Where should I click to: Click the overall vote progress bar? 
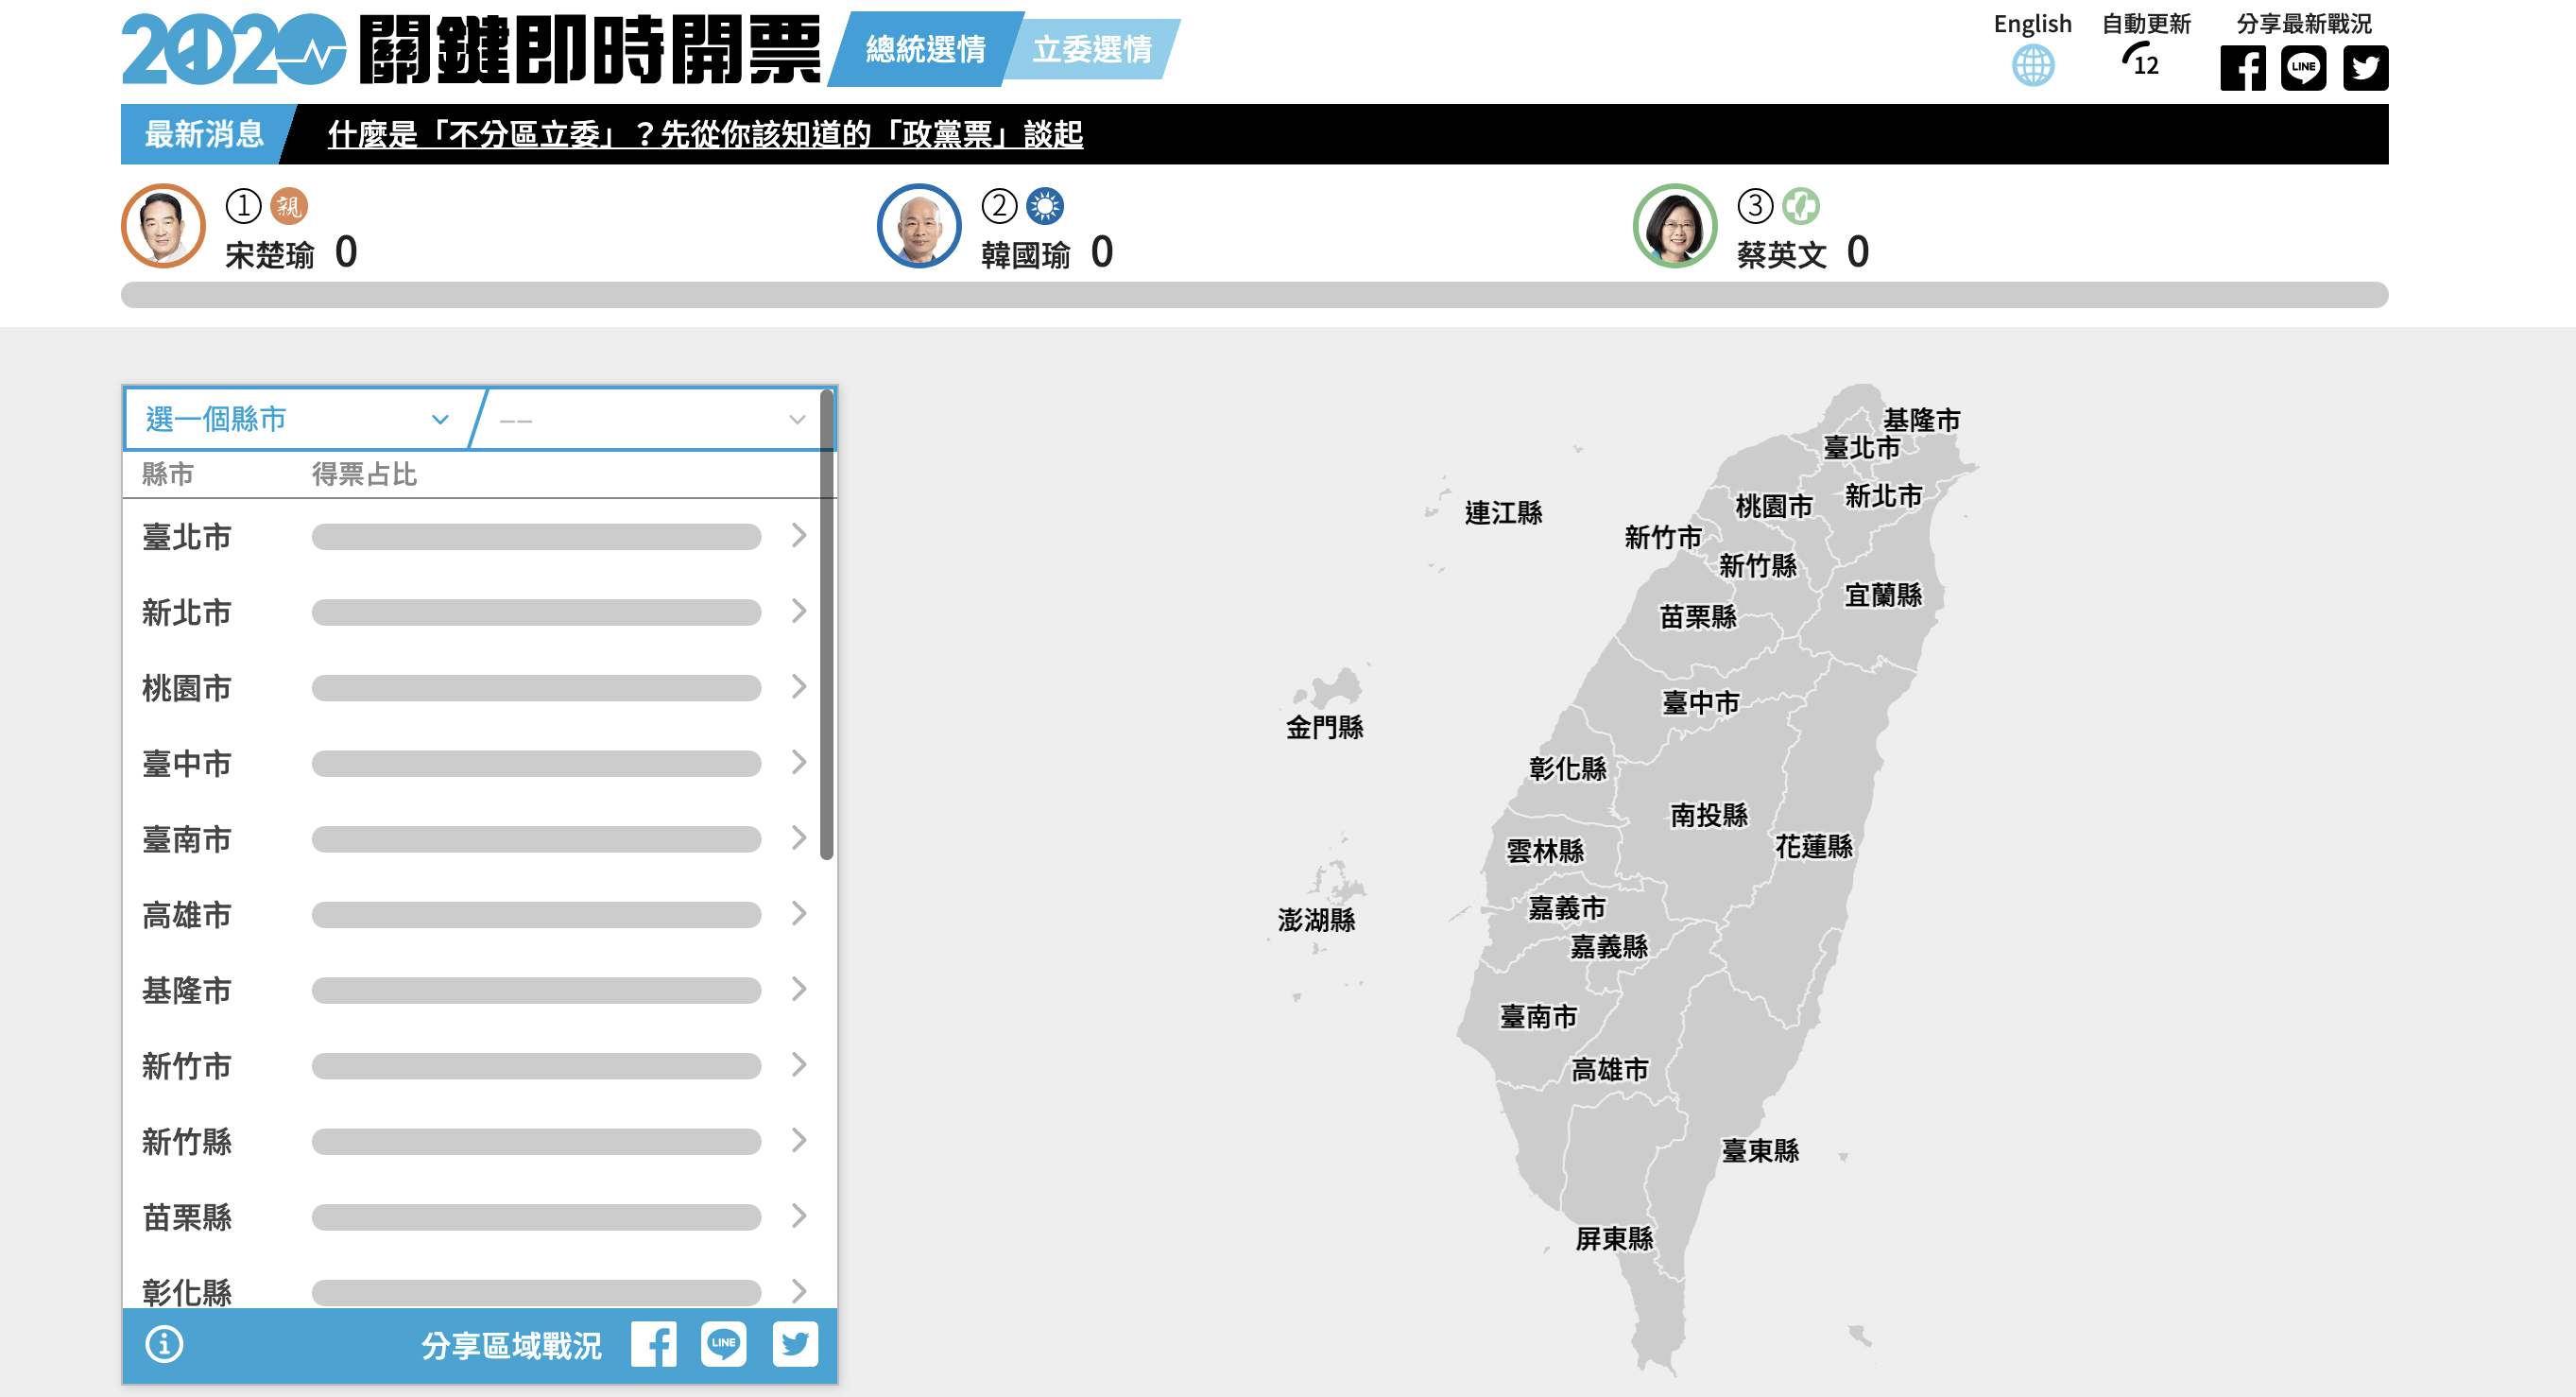(1255, 295)
